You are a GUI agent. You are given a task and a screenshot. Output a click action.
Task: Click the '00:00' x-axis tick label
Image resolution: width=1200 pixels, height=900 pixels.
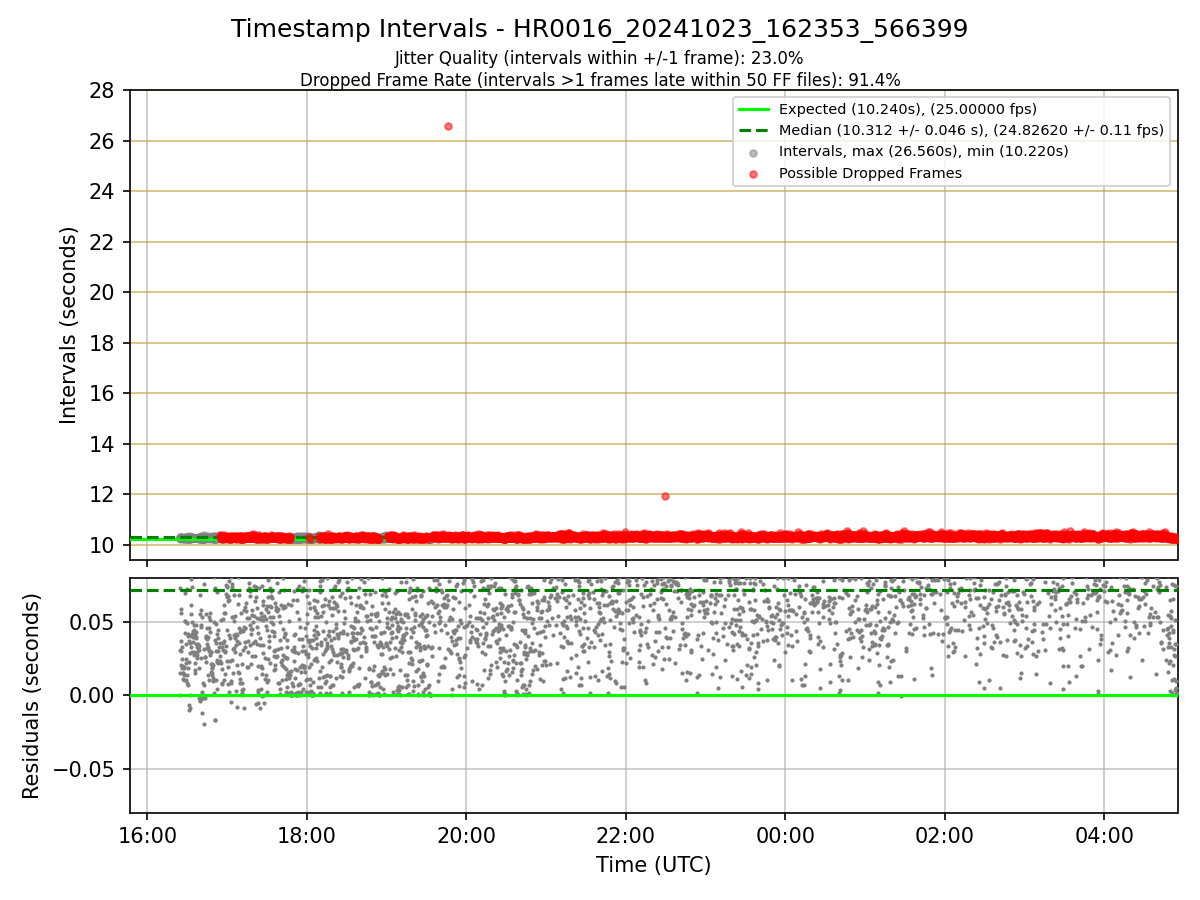click(785, 834)
